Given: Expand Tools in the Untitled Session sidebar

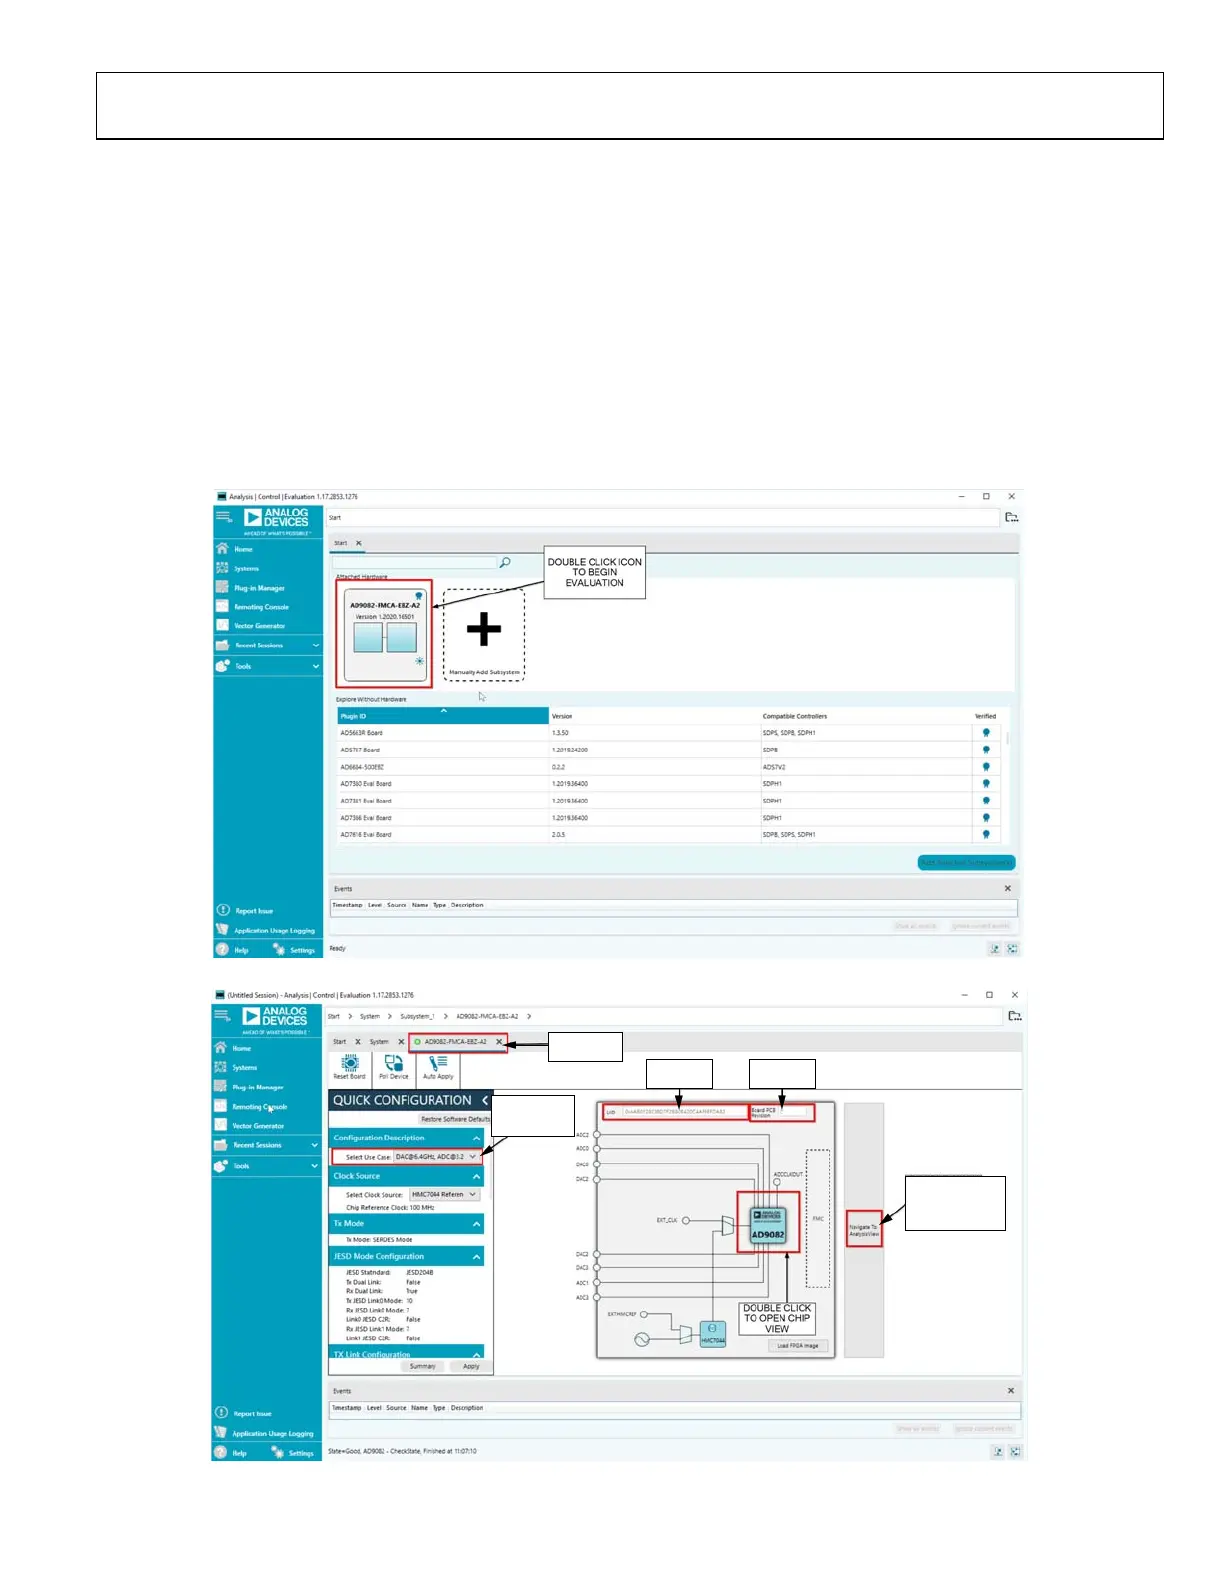Looking at the screenshot, I should (266, 1166).
